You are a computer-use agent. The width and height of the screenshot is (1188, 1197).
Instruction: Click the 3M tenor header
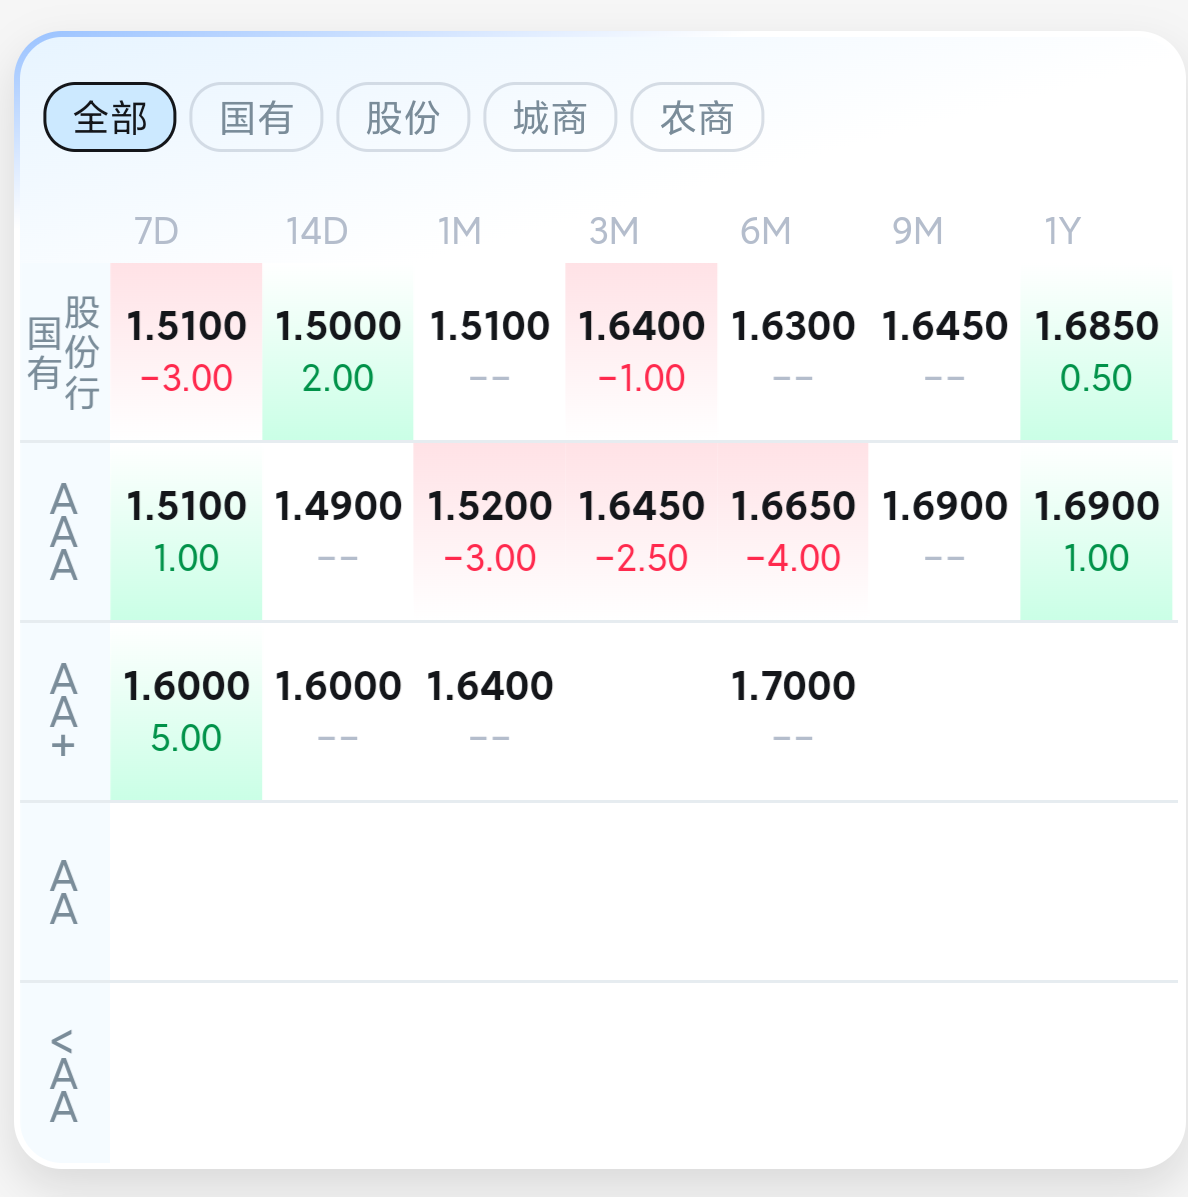[613, 232]
